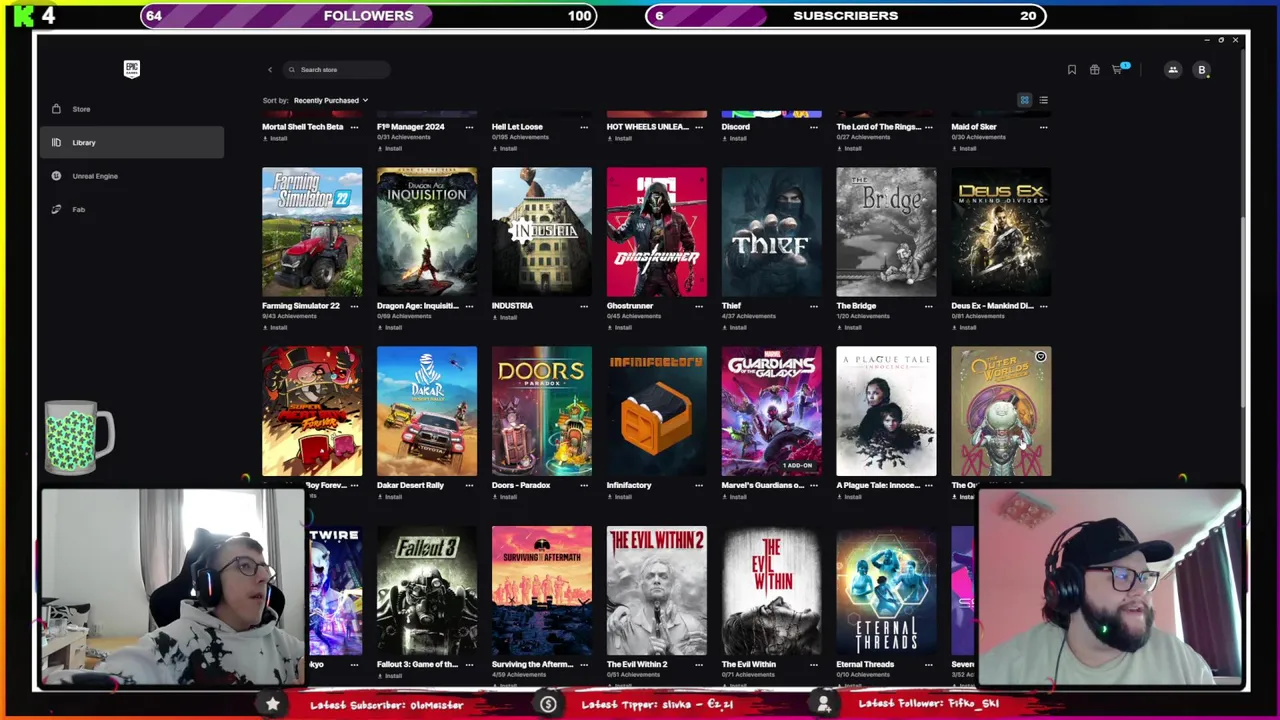The width and height of the screenshot is (1280, 720).
Task: Open Deus Ex Mankind Divided cover
Action: pos(1001,232)
